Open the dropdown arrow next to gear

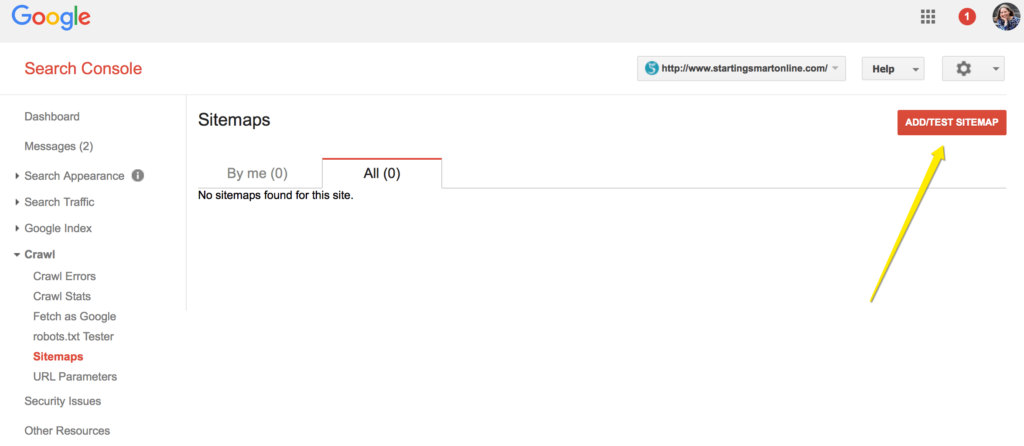[995, 69]
